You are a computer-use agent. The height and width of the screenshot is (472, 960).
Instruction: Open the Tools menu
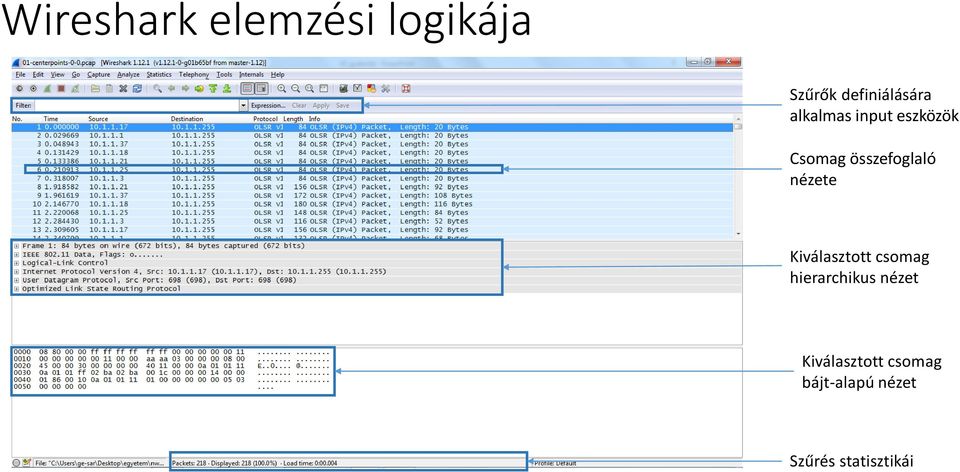pos(225,75)
